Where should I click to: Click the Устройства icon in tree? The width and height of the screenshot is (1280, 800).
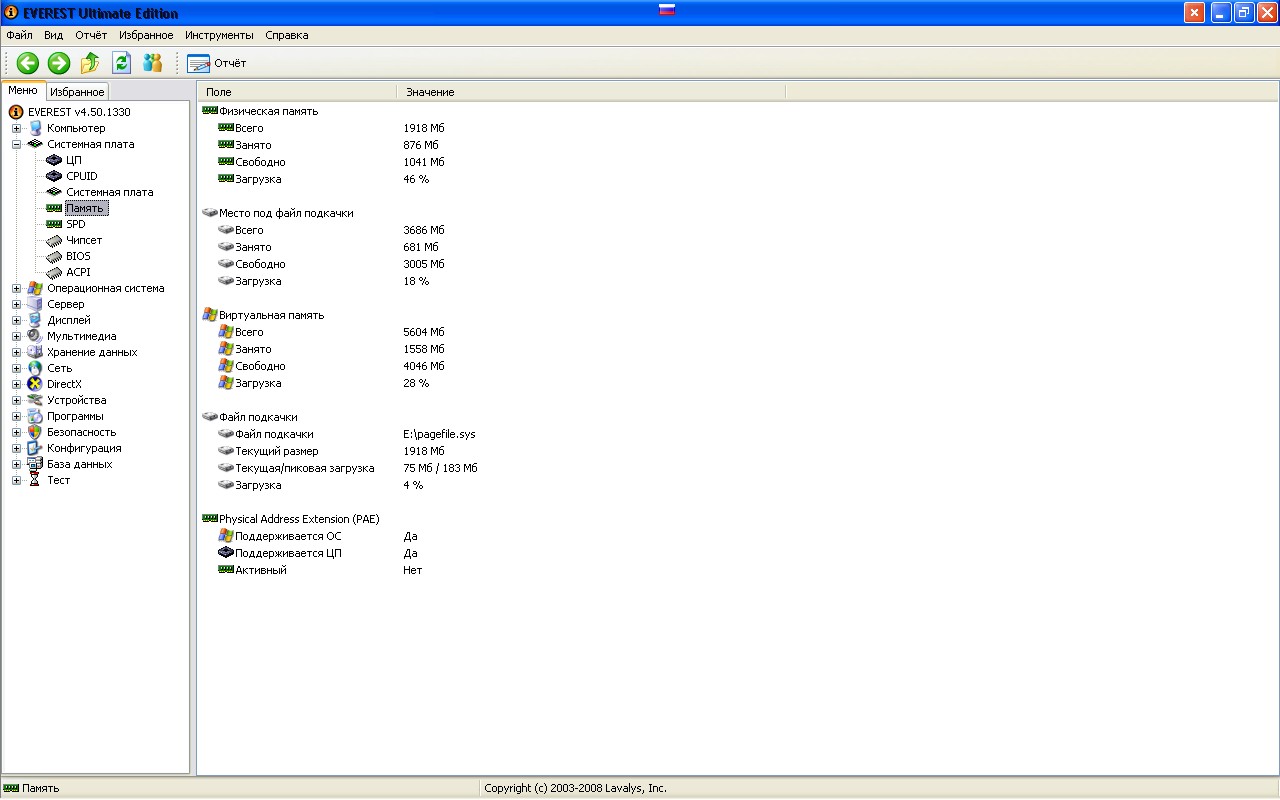pos(35,400)
